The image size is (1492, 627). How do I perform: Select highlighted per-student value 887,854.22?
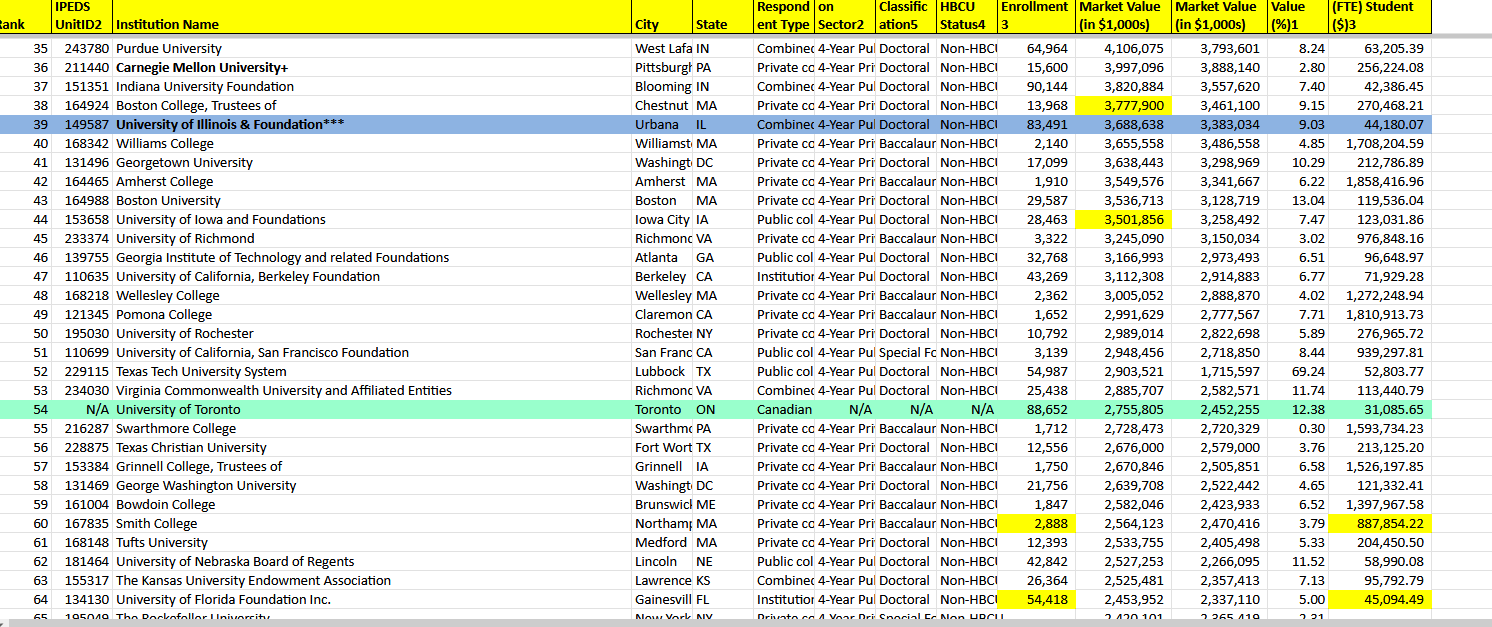click(1380, 523)
